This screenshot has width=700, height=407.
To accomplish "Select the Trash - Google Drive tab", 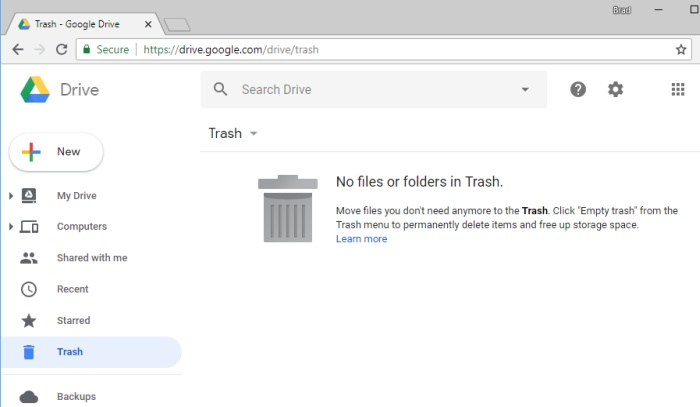I will [x=85, y=24].
